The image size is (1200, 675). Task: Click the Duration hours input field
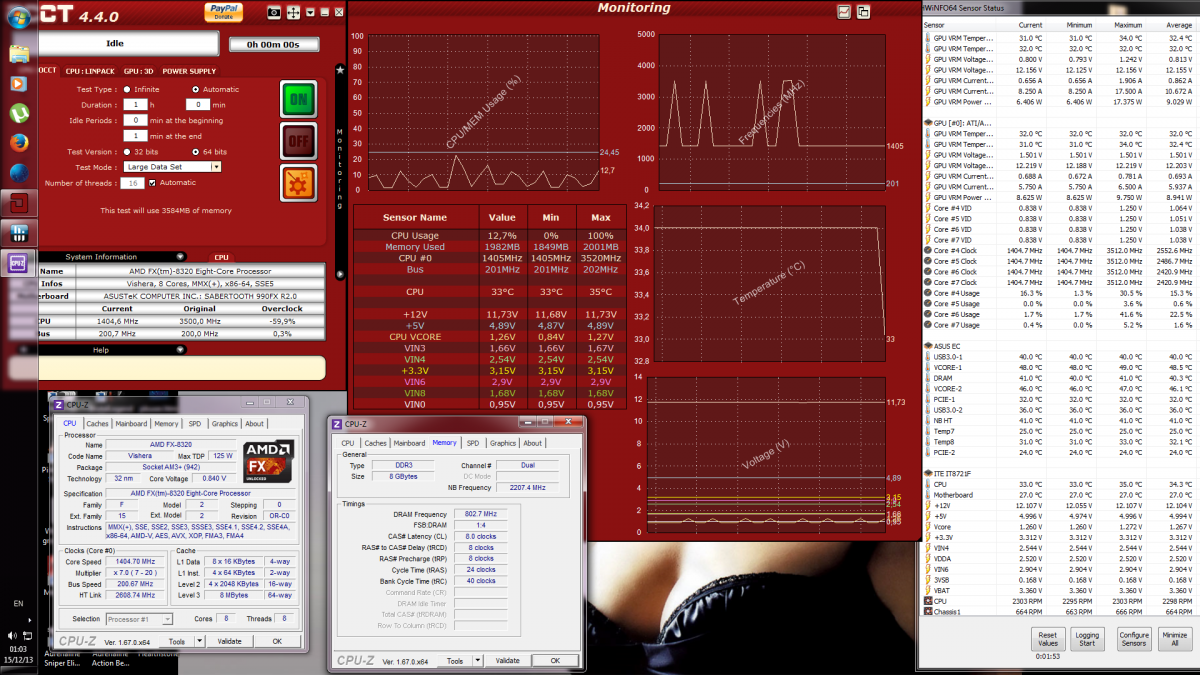click(x=135, y=104)
